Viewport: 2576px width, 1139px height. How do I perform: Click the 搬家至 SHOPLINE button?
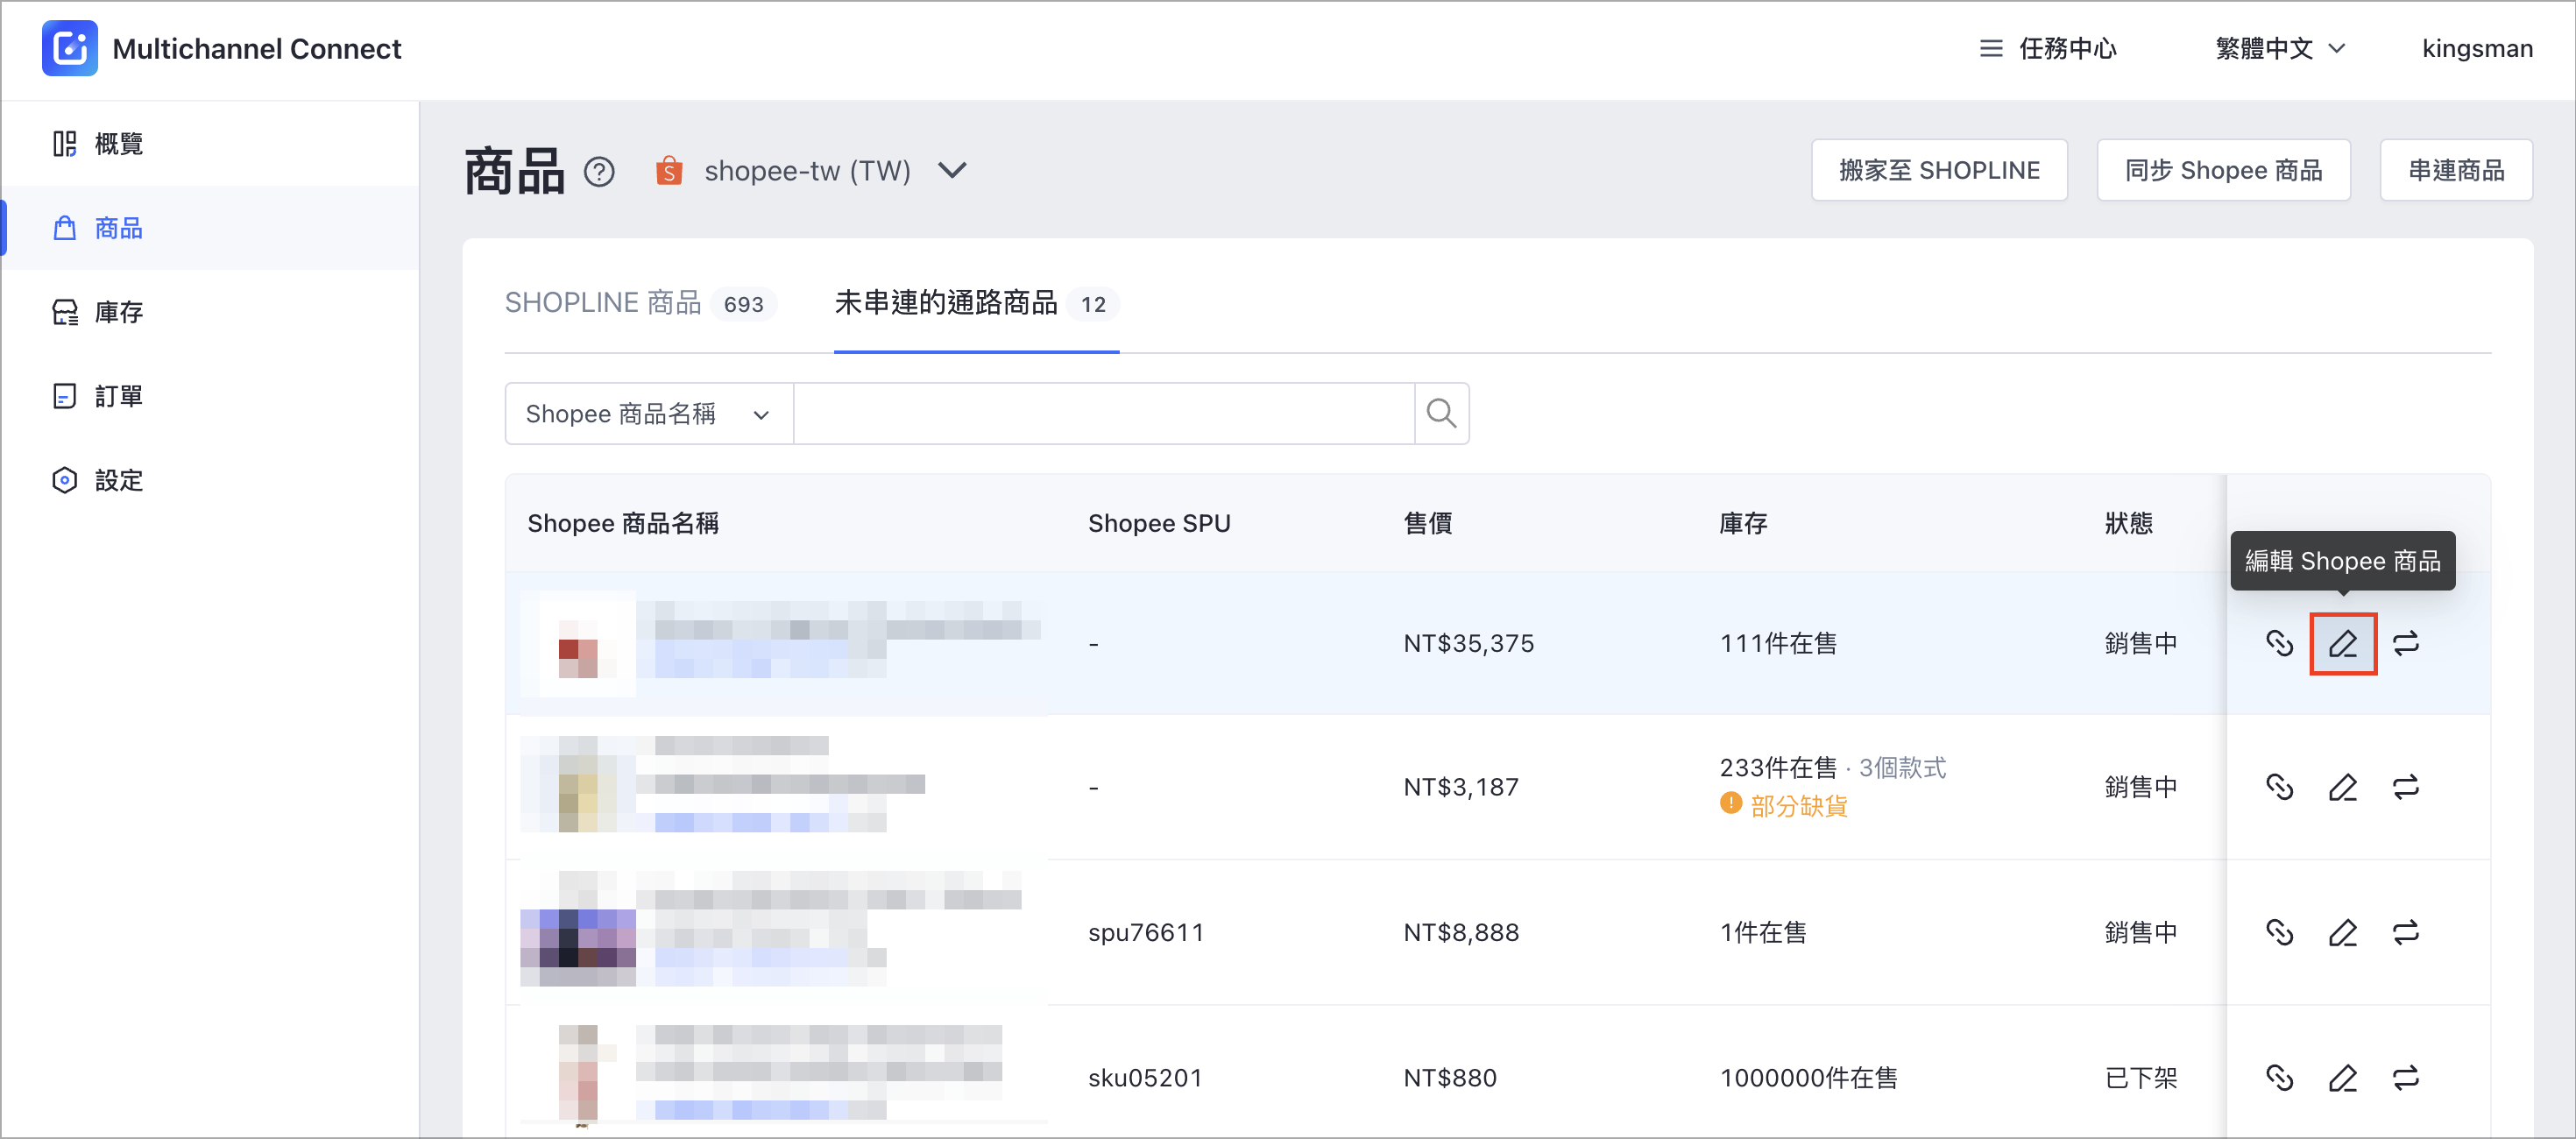click(1939, 170)
